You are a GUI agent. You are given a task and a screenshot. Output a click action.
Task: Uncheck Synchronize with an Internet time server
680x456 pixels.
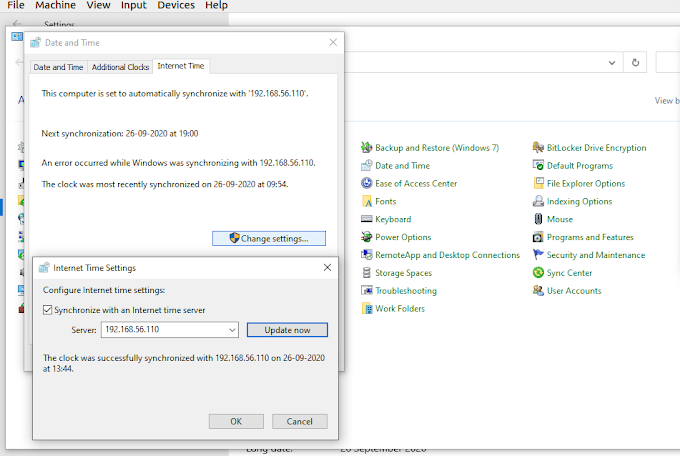pos(47,310)
